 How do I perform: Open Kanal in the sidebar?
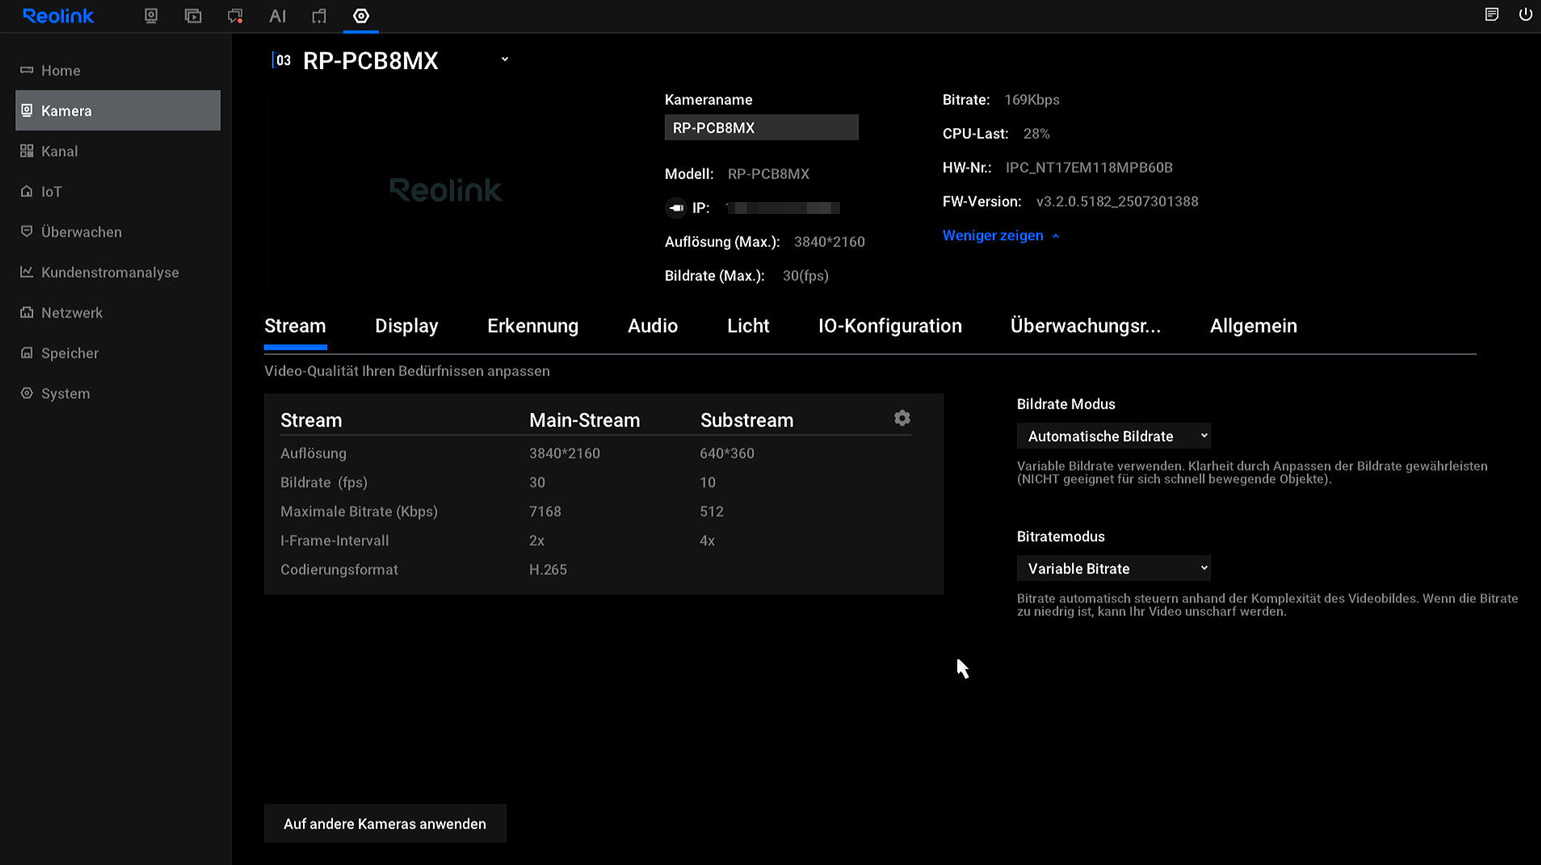(x=118, y=151)
